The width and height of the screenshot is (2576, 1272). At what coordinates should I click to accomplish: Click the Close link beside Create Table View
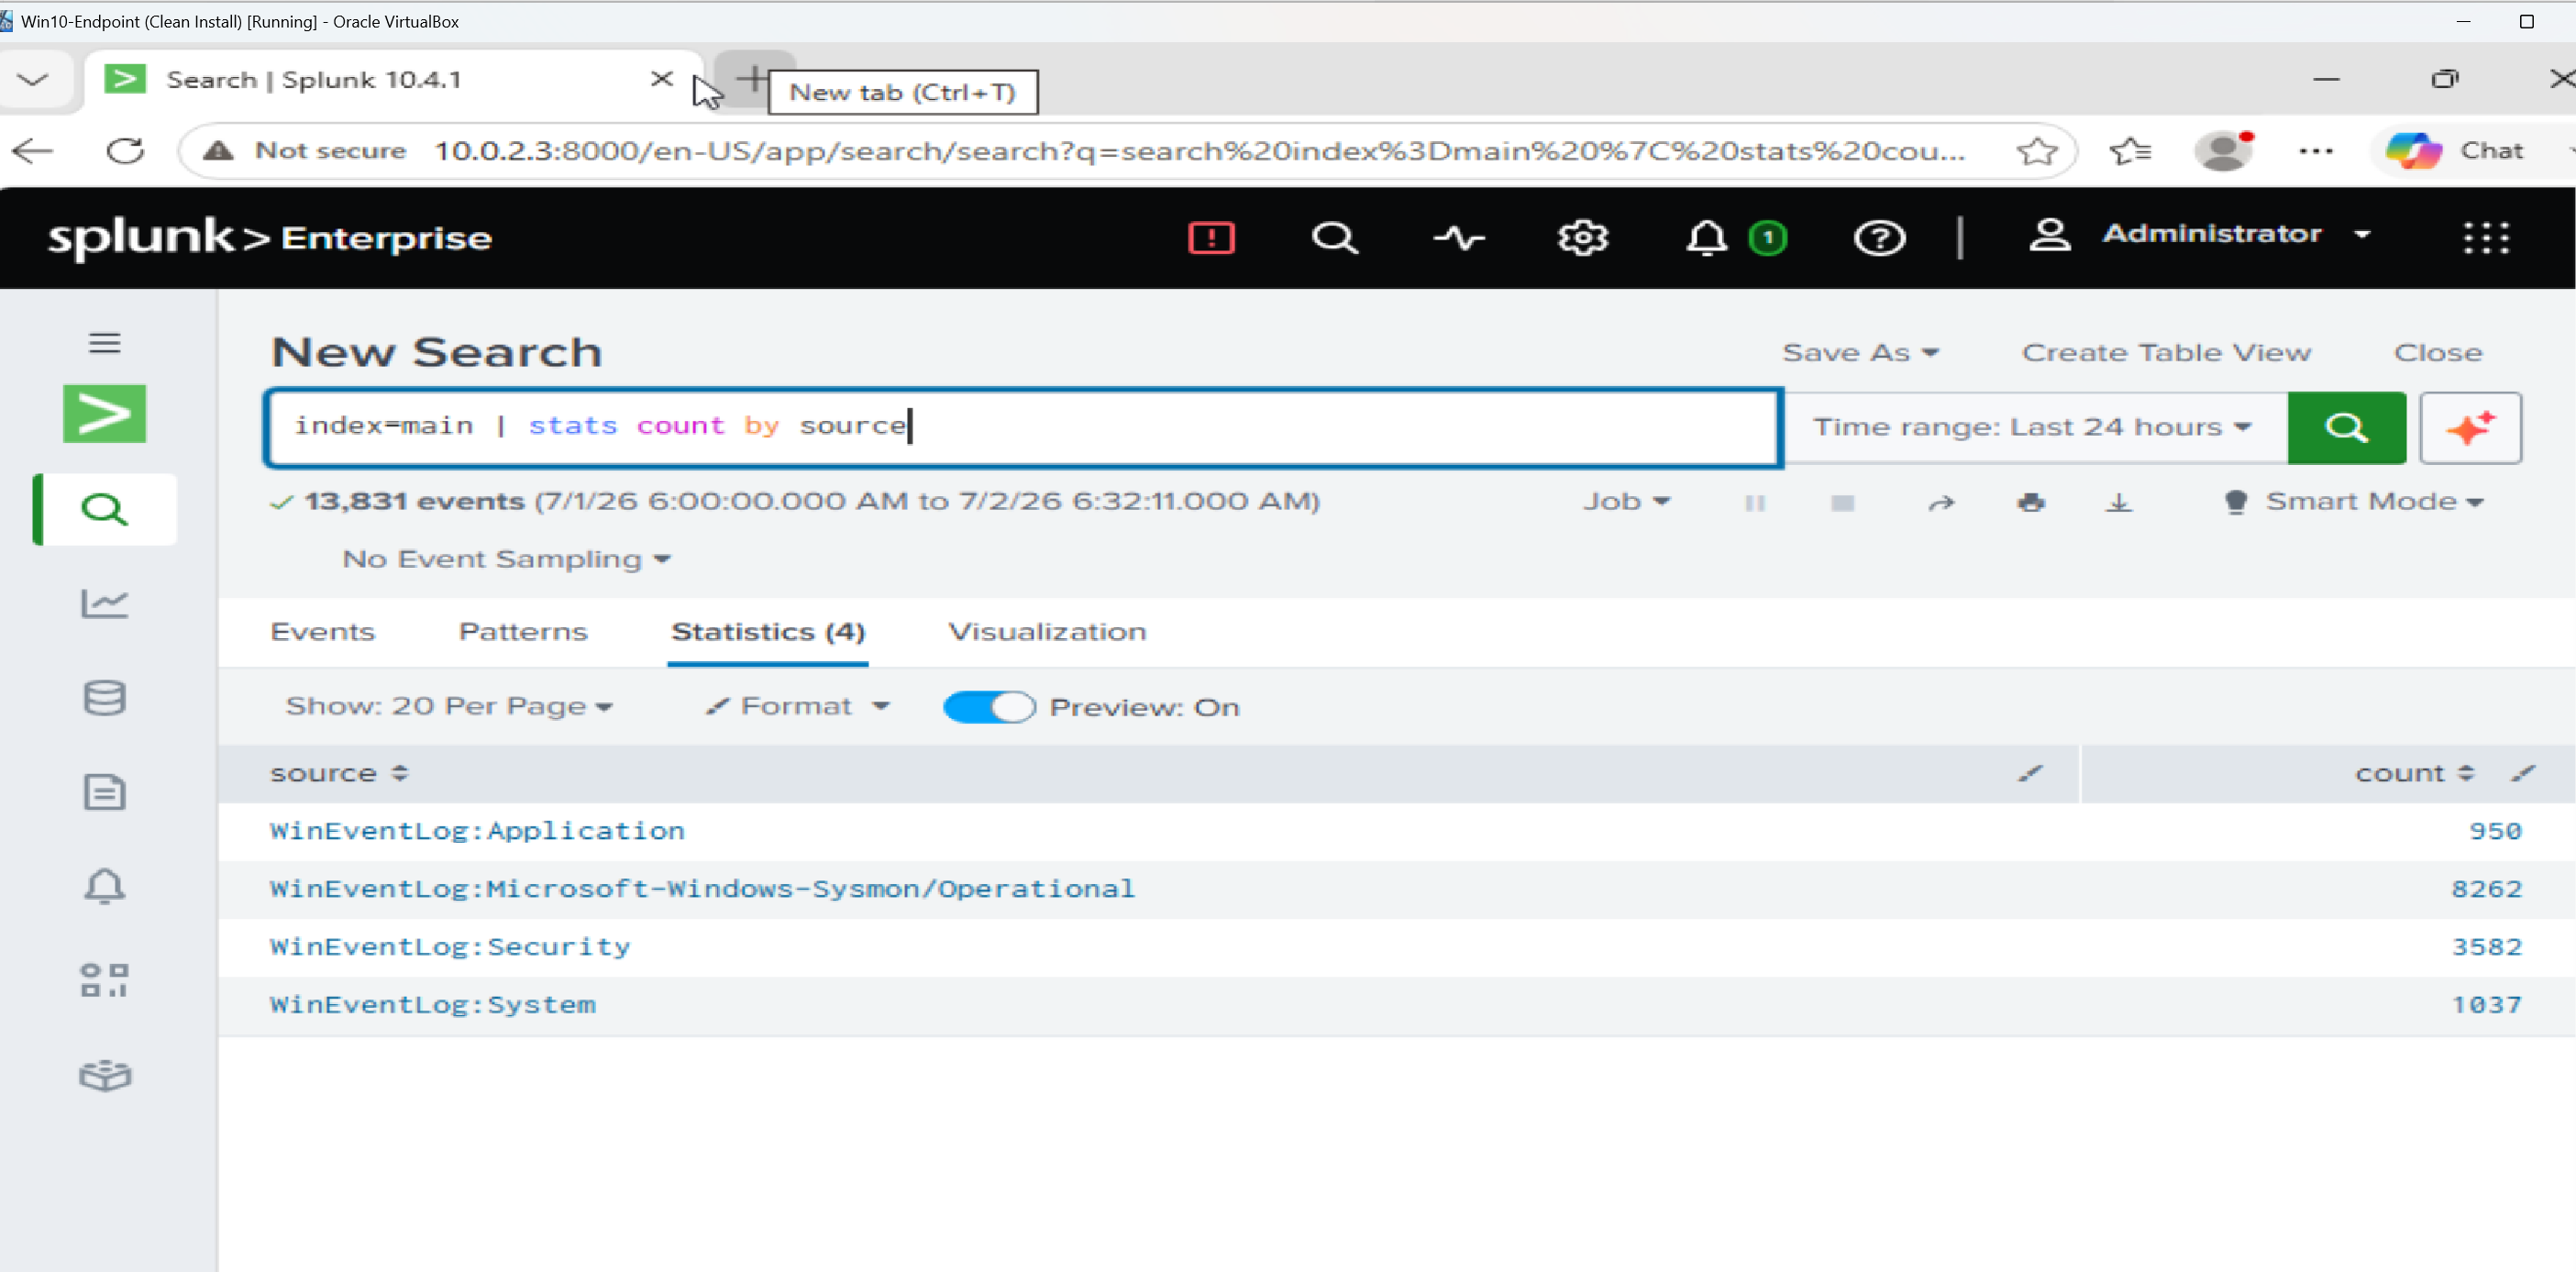coord(2437,353)
